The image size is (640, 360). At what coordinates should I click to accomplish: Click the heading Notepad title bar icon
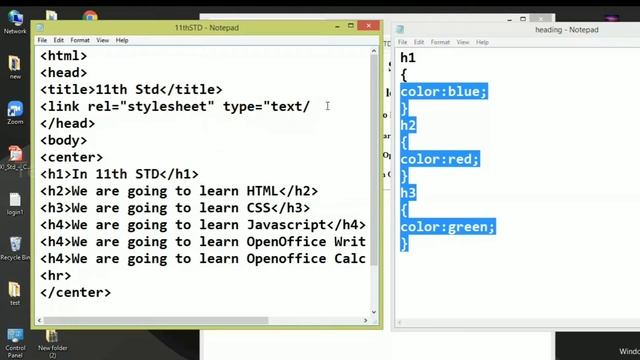[400, 29]
